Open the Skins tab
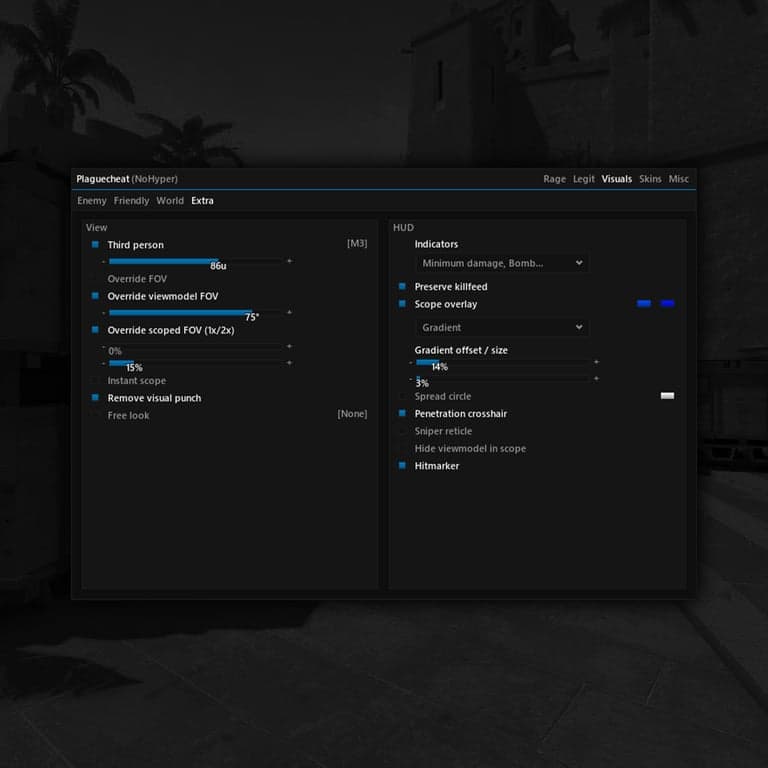The image size is (768, 768). click(x=650, y=179)
